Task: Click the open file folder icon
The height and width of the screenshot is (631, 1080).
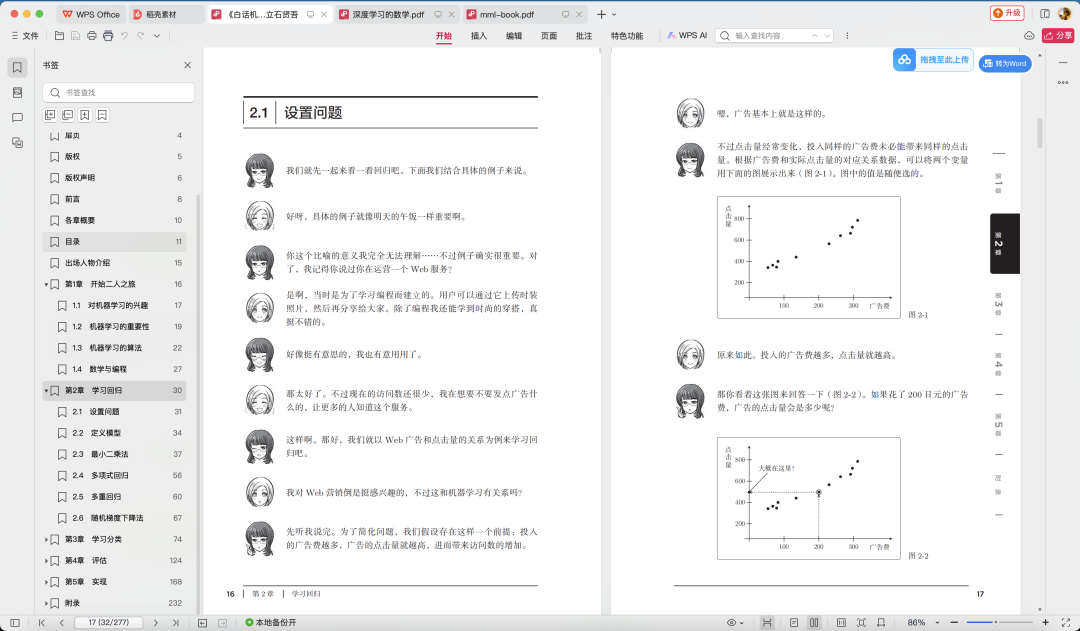Action: 59,35
